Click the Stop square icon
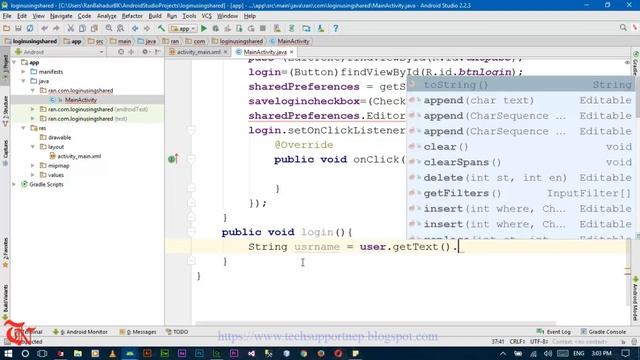The width and height of the screenshot is (640, 360). tap(263, 28)
